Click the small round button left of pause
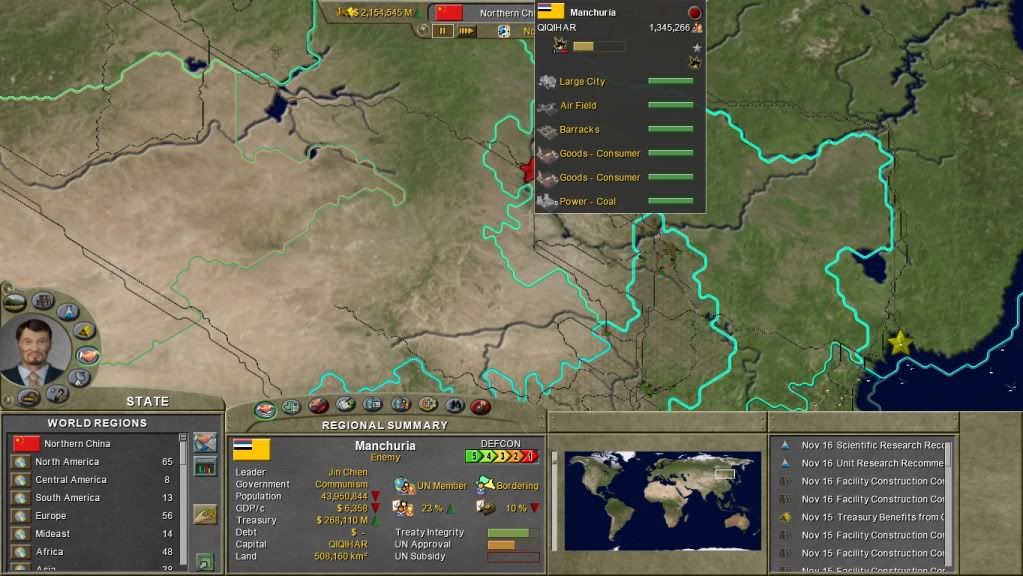The height and width of the screenshot is (576, 1023). point(423,30)
